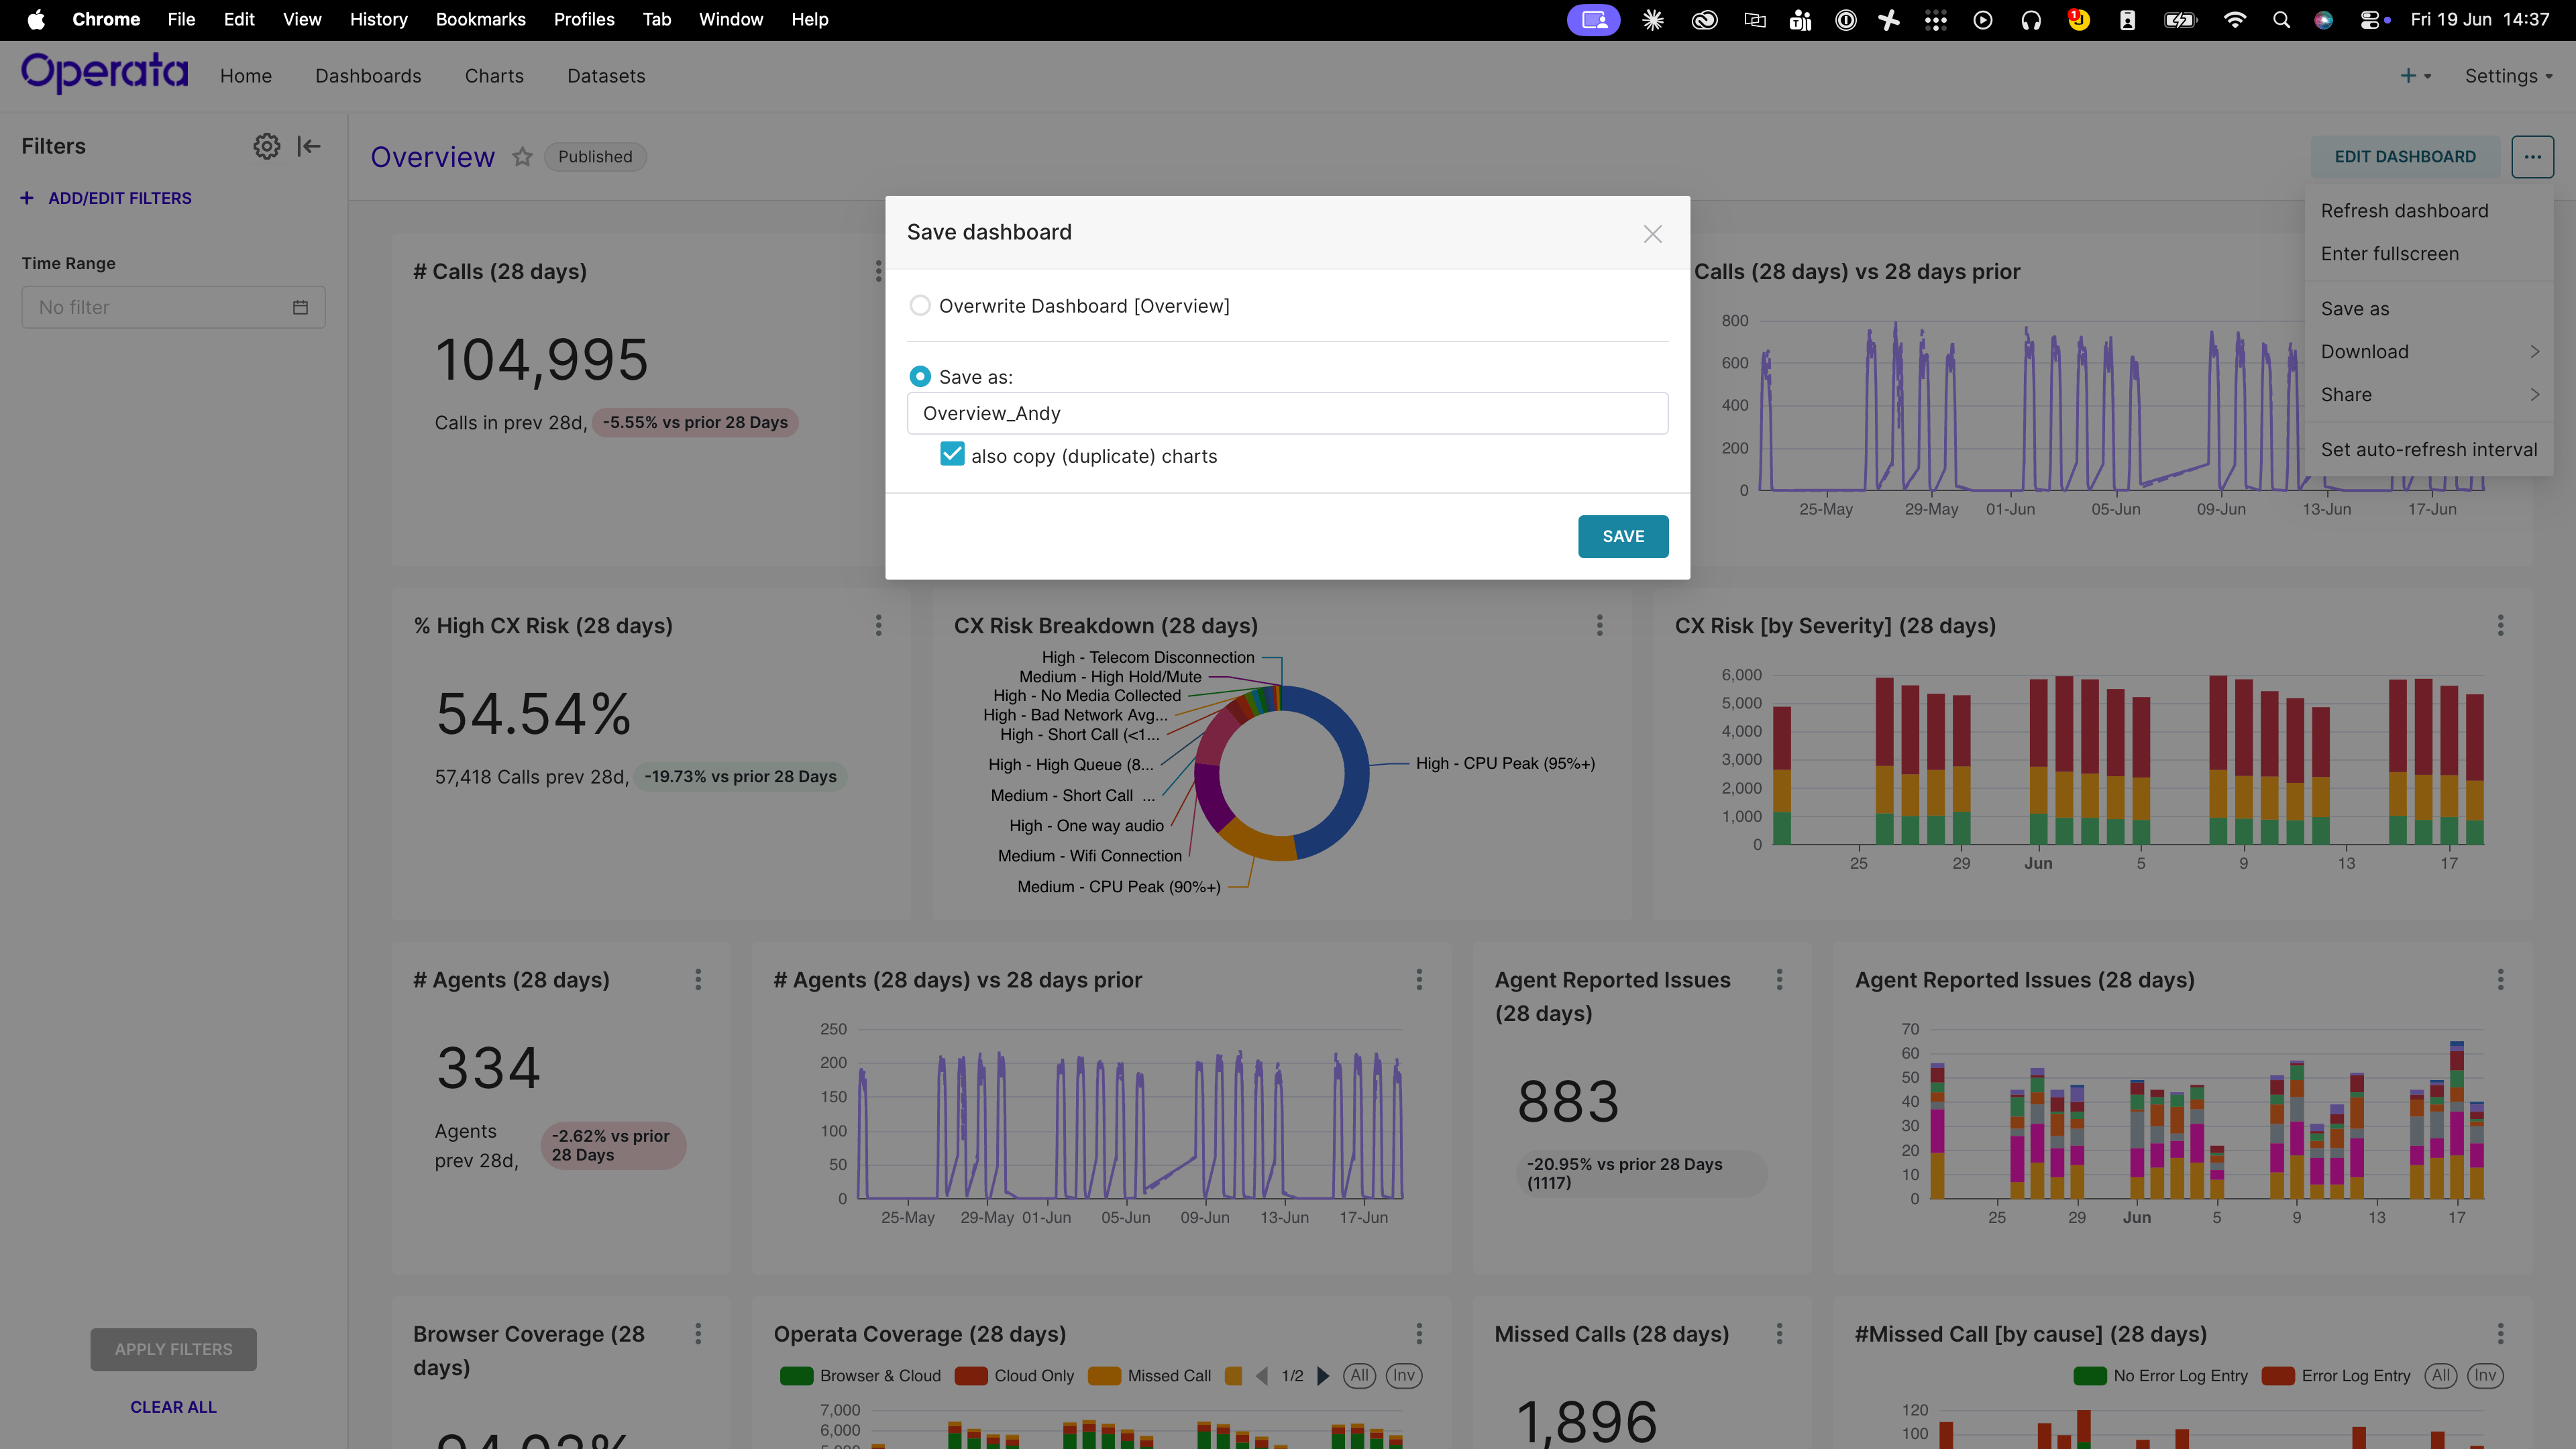Favorite the Overview dashboard star
2576x1449 pixels.
click(x=522, y=157)
